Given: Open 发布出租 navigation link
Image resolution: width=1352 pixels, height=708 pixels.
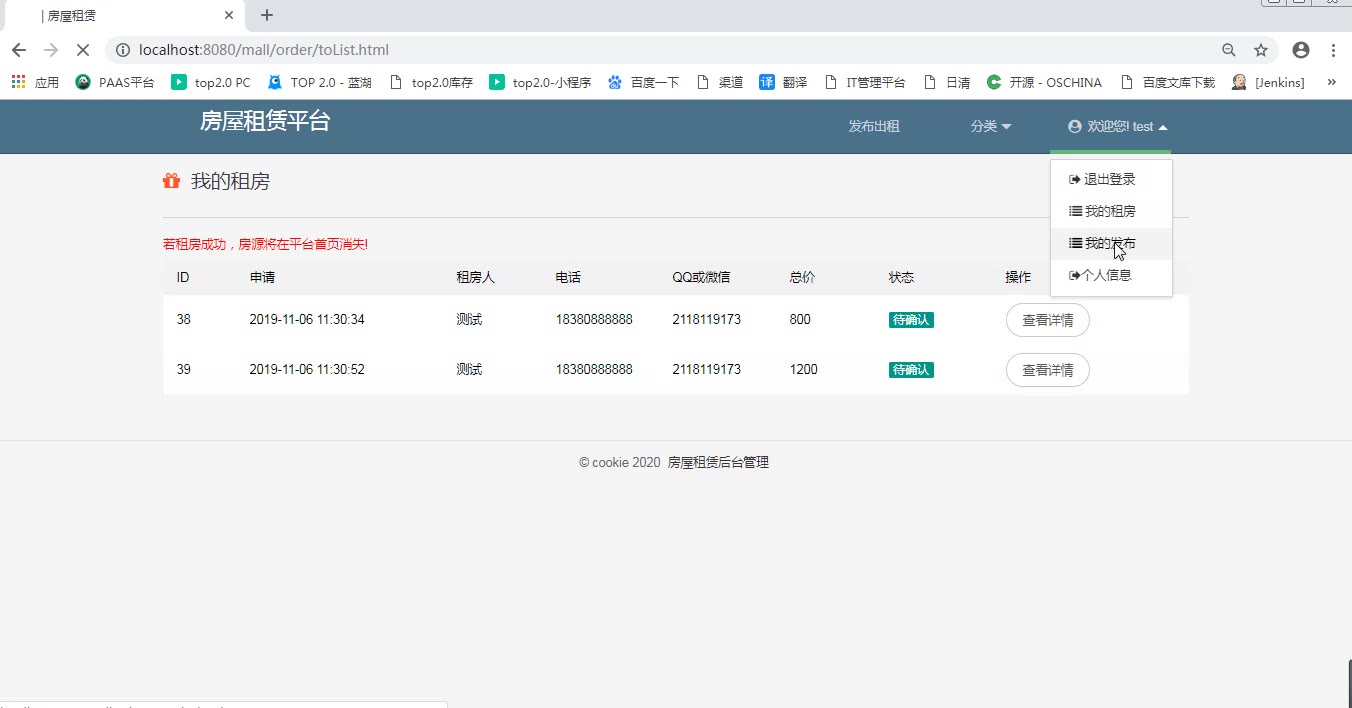Looking at the screenshot, I should pos(874,126).
